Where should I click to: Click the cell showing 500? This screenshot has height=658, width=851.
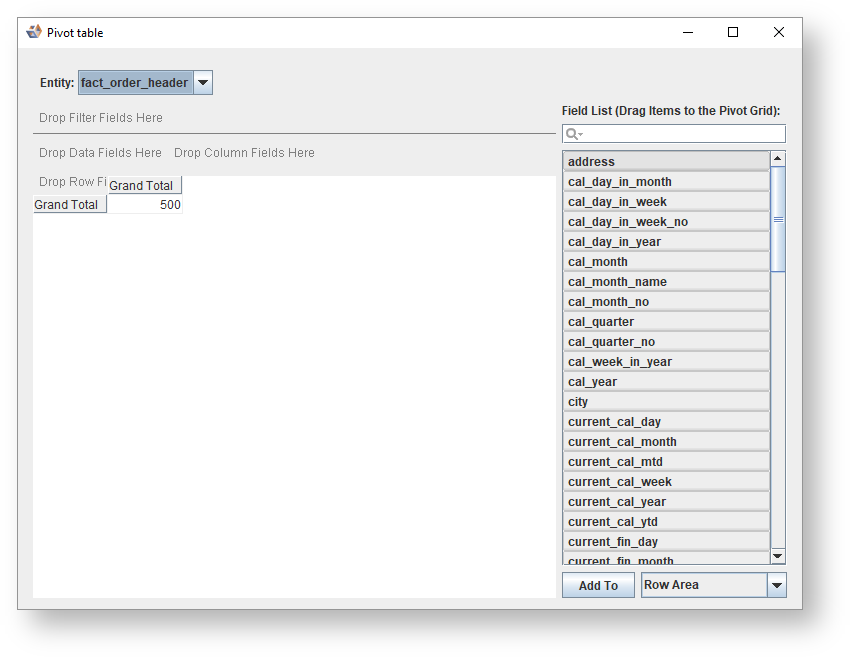(x=145, y=205)
